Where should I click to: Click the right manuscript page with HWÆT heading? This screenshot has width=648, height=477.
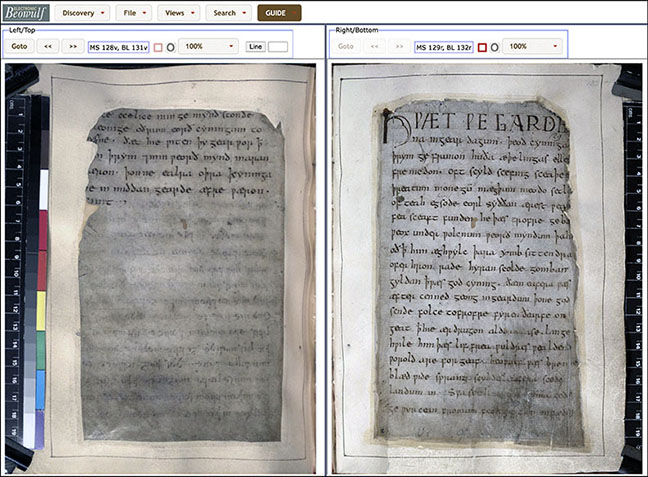[x=487, y=269]
